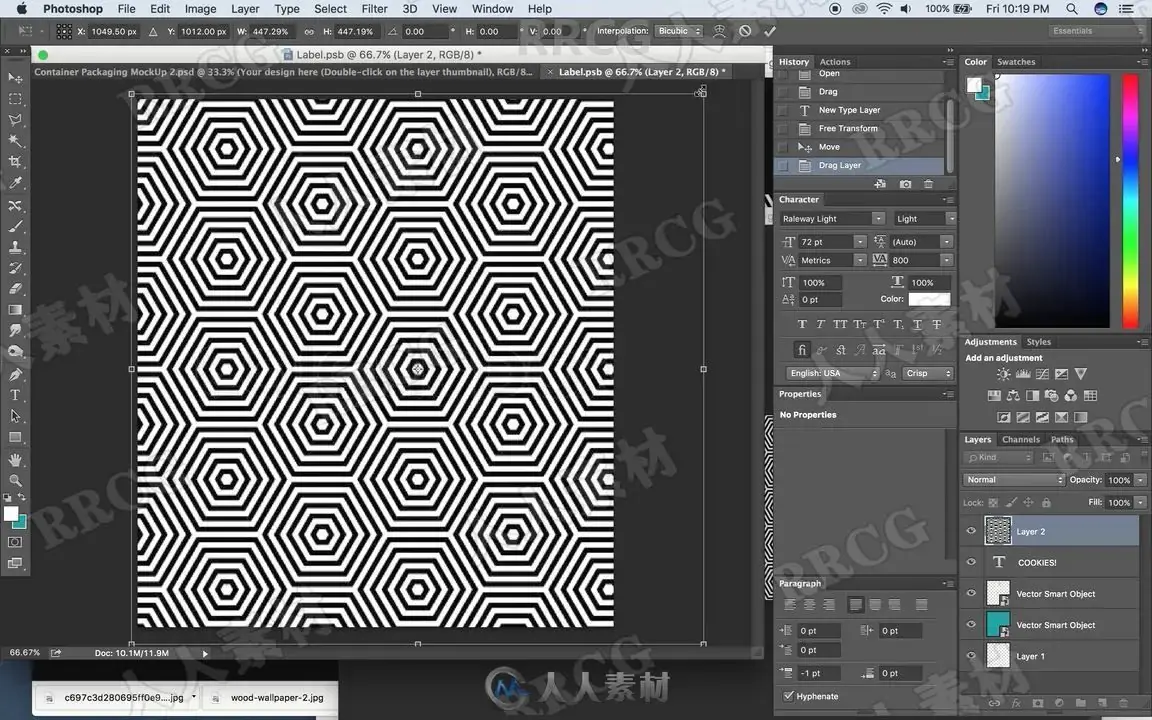
Task: Open the Spotlight search icon
Action: point(1072,9)
